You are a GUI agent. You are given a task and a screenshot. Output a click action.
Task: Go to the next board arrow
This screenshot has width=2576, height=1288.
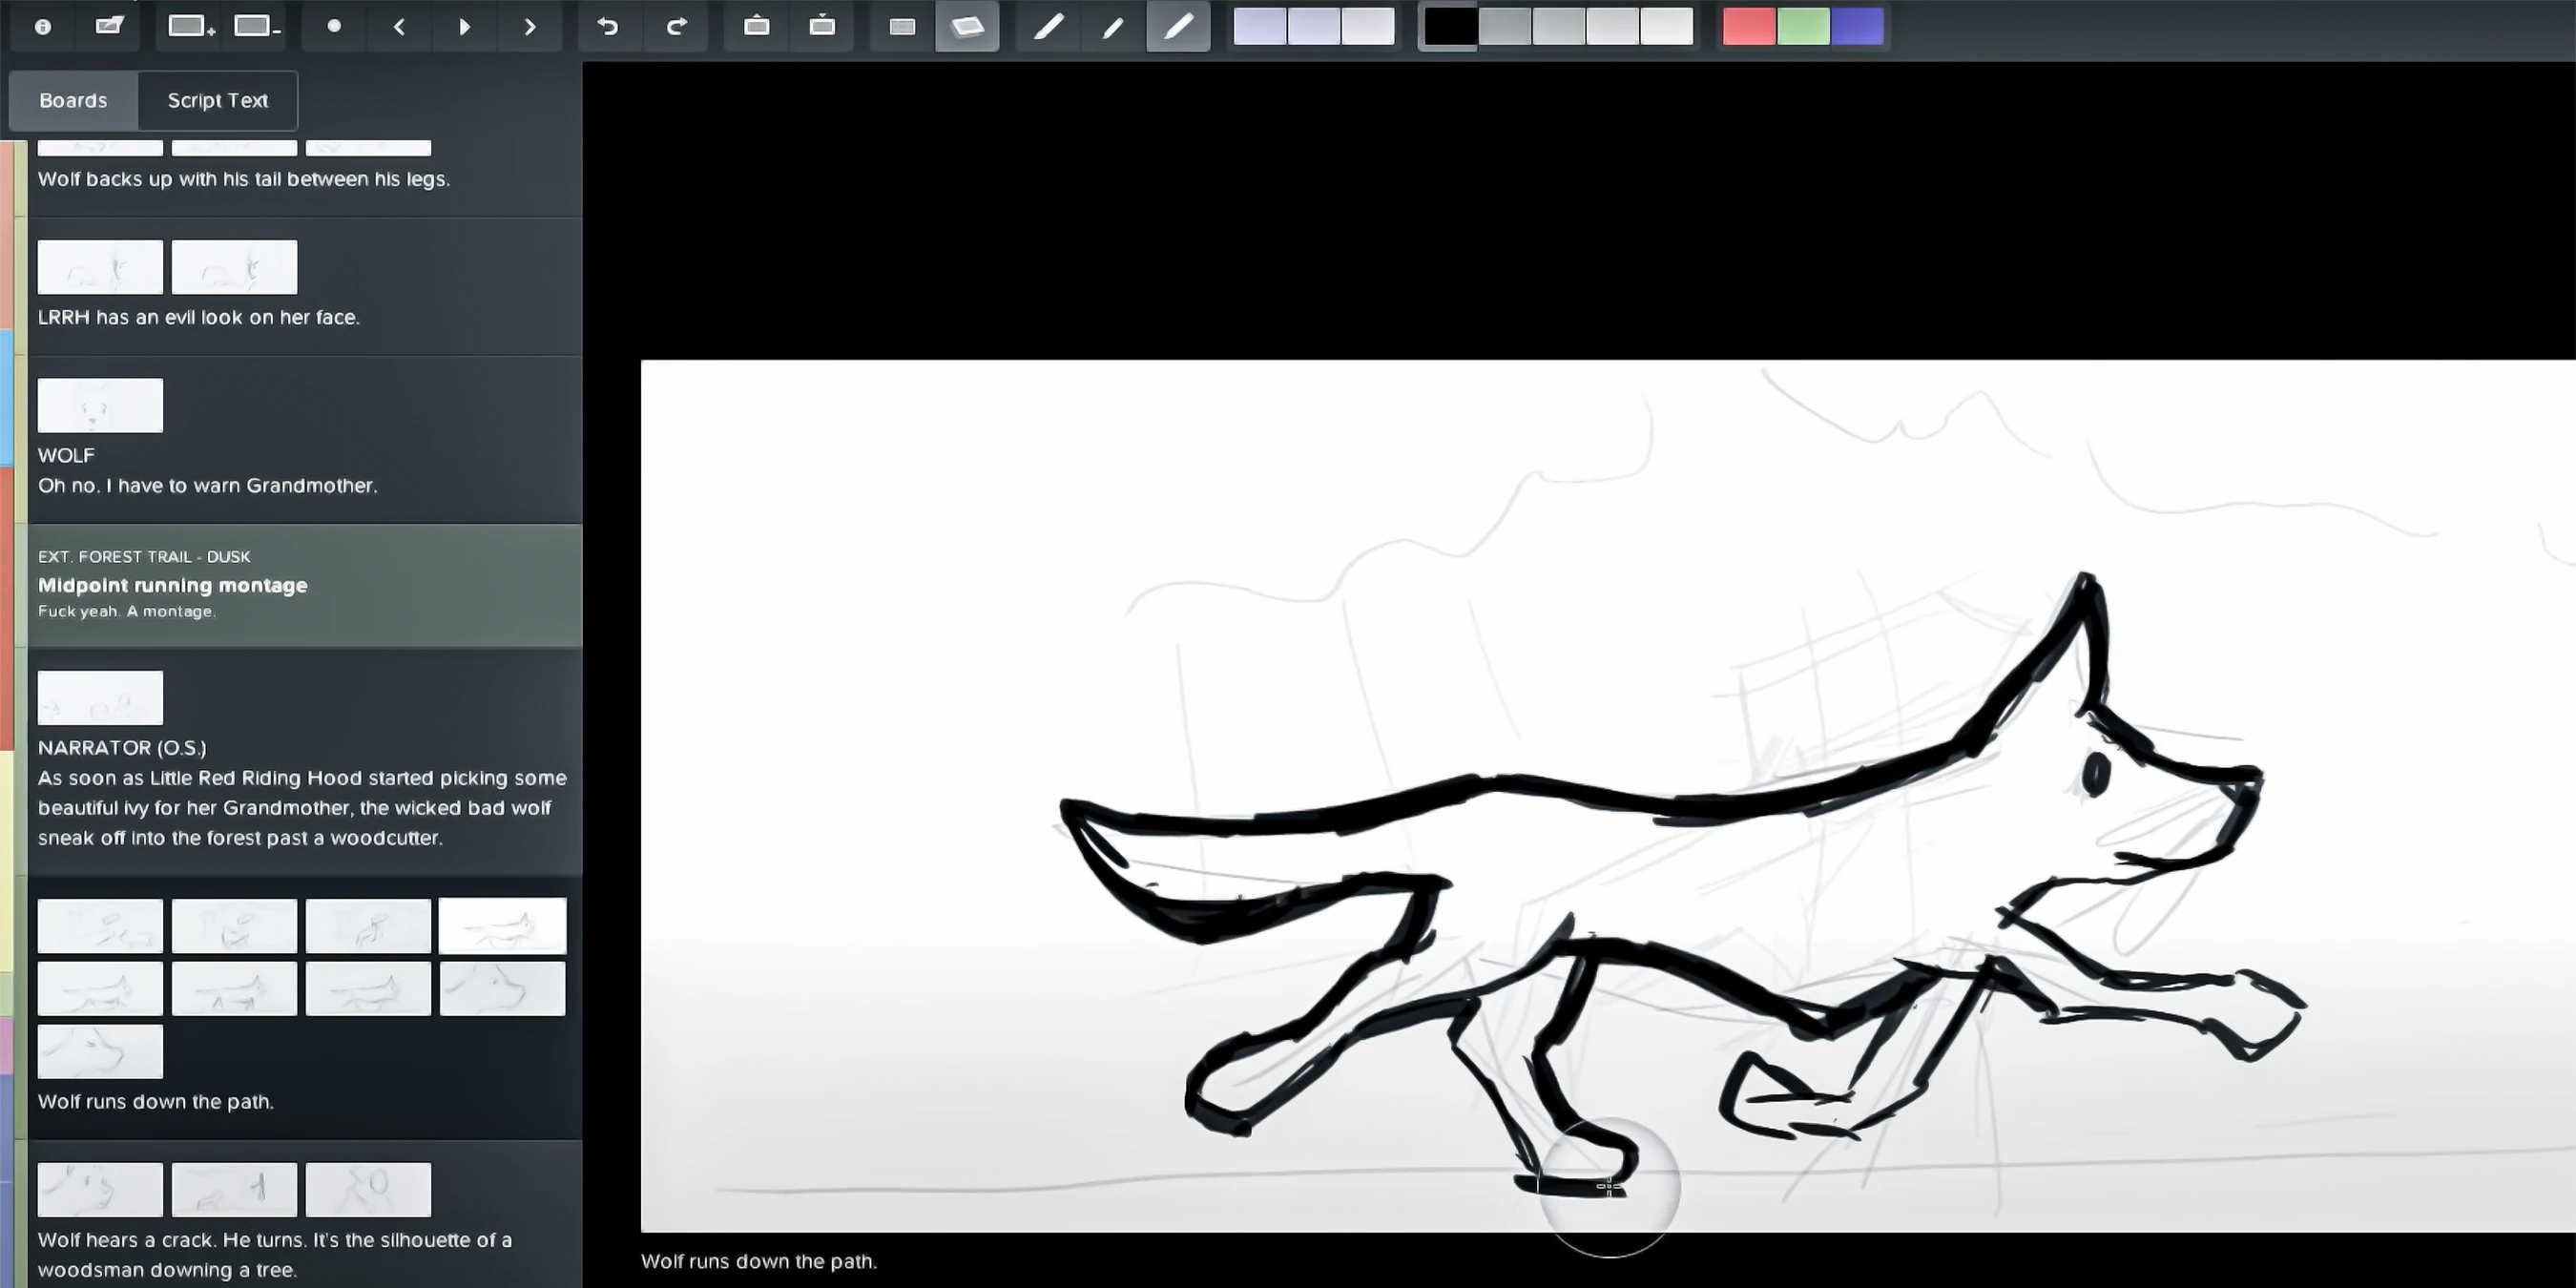530,27
